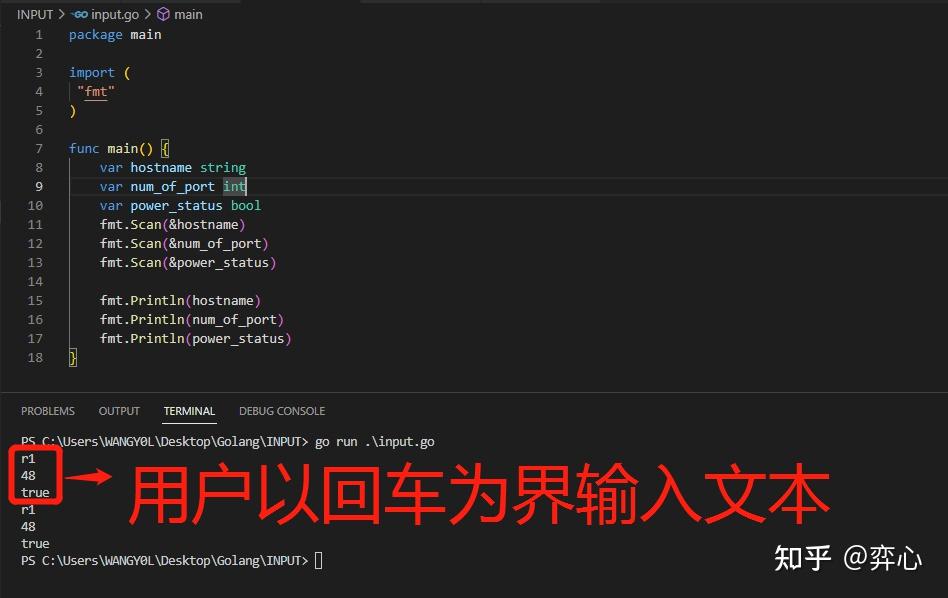
Task: Switch to the DEBUG CONSOLE tab
Action: (281, 411)
